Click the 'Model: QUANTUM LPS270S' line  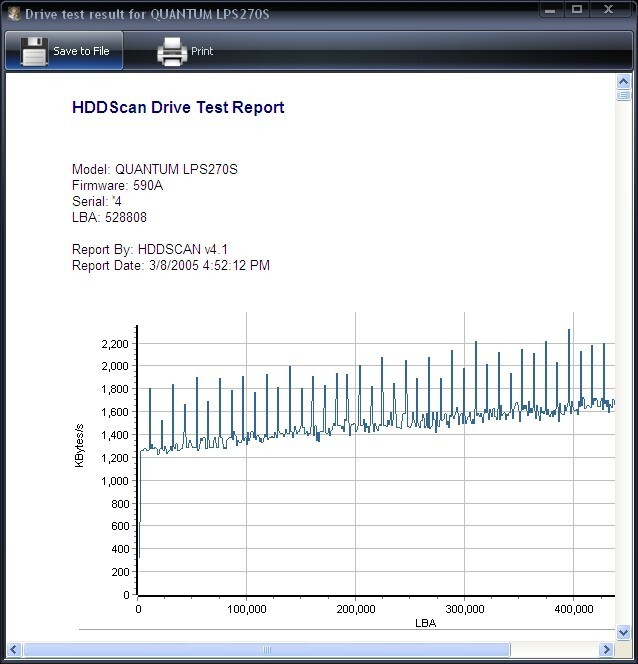pyautogui.click(x=155, y=169)
